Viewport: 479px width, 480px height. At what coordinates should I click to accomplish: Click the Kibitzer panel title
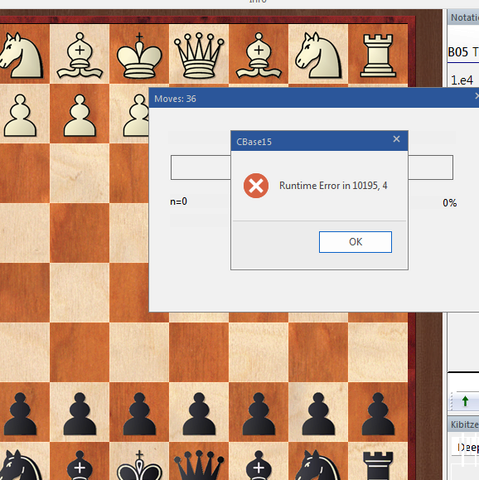pyautogui.click(x=464, y=424)
